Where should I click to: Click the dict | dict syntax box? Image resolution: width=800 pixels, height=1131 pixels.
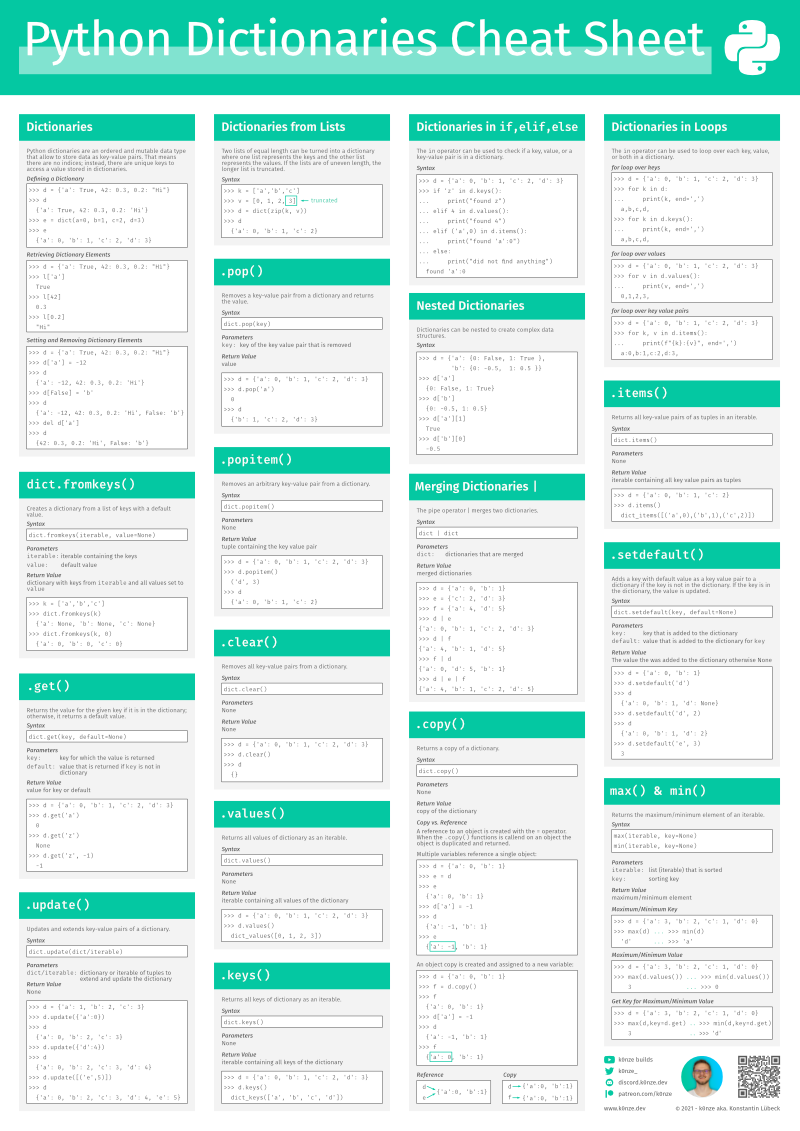[x=498, y=533]
